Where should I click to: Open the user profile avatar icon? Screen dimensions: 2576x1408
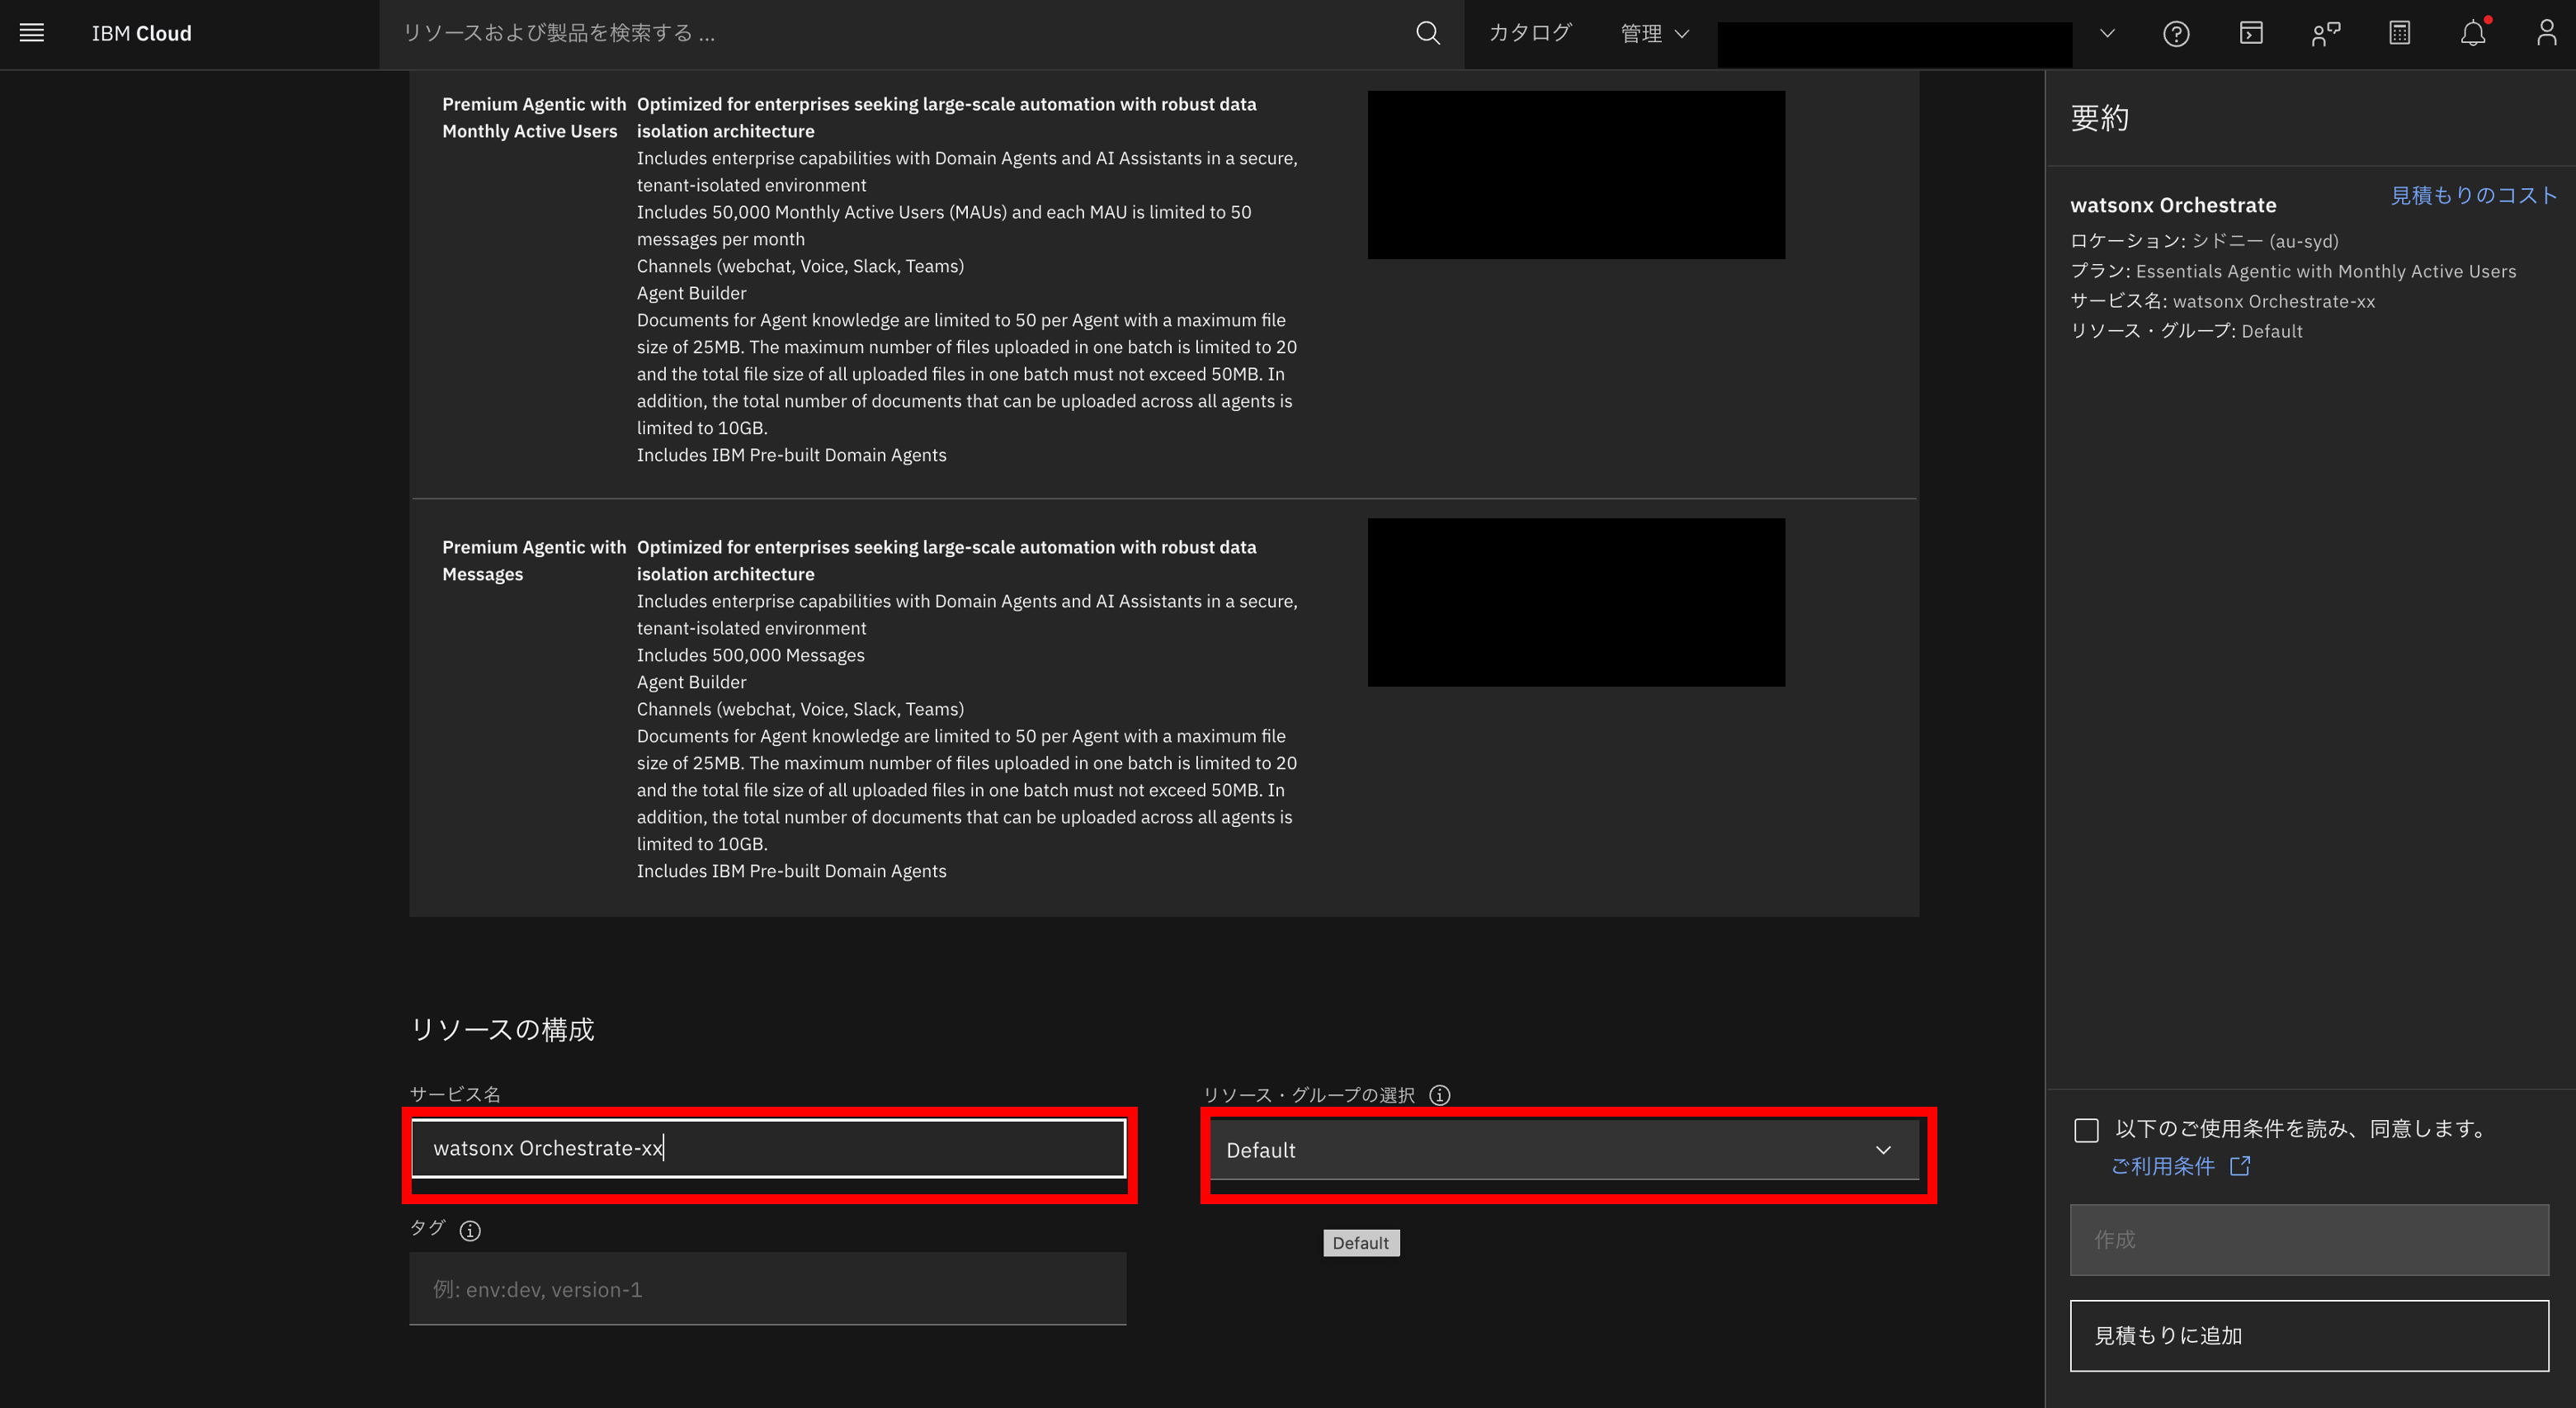(x=2546, y=34)
